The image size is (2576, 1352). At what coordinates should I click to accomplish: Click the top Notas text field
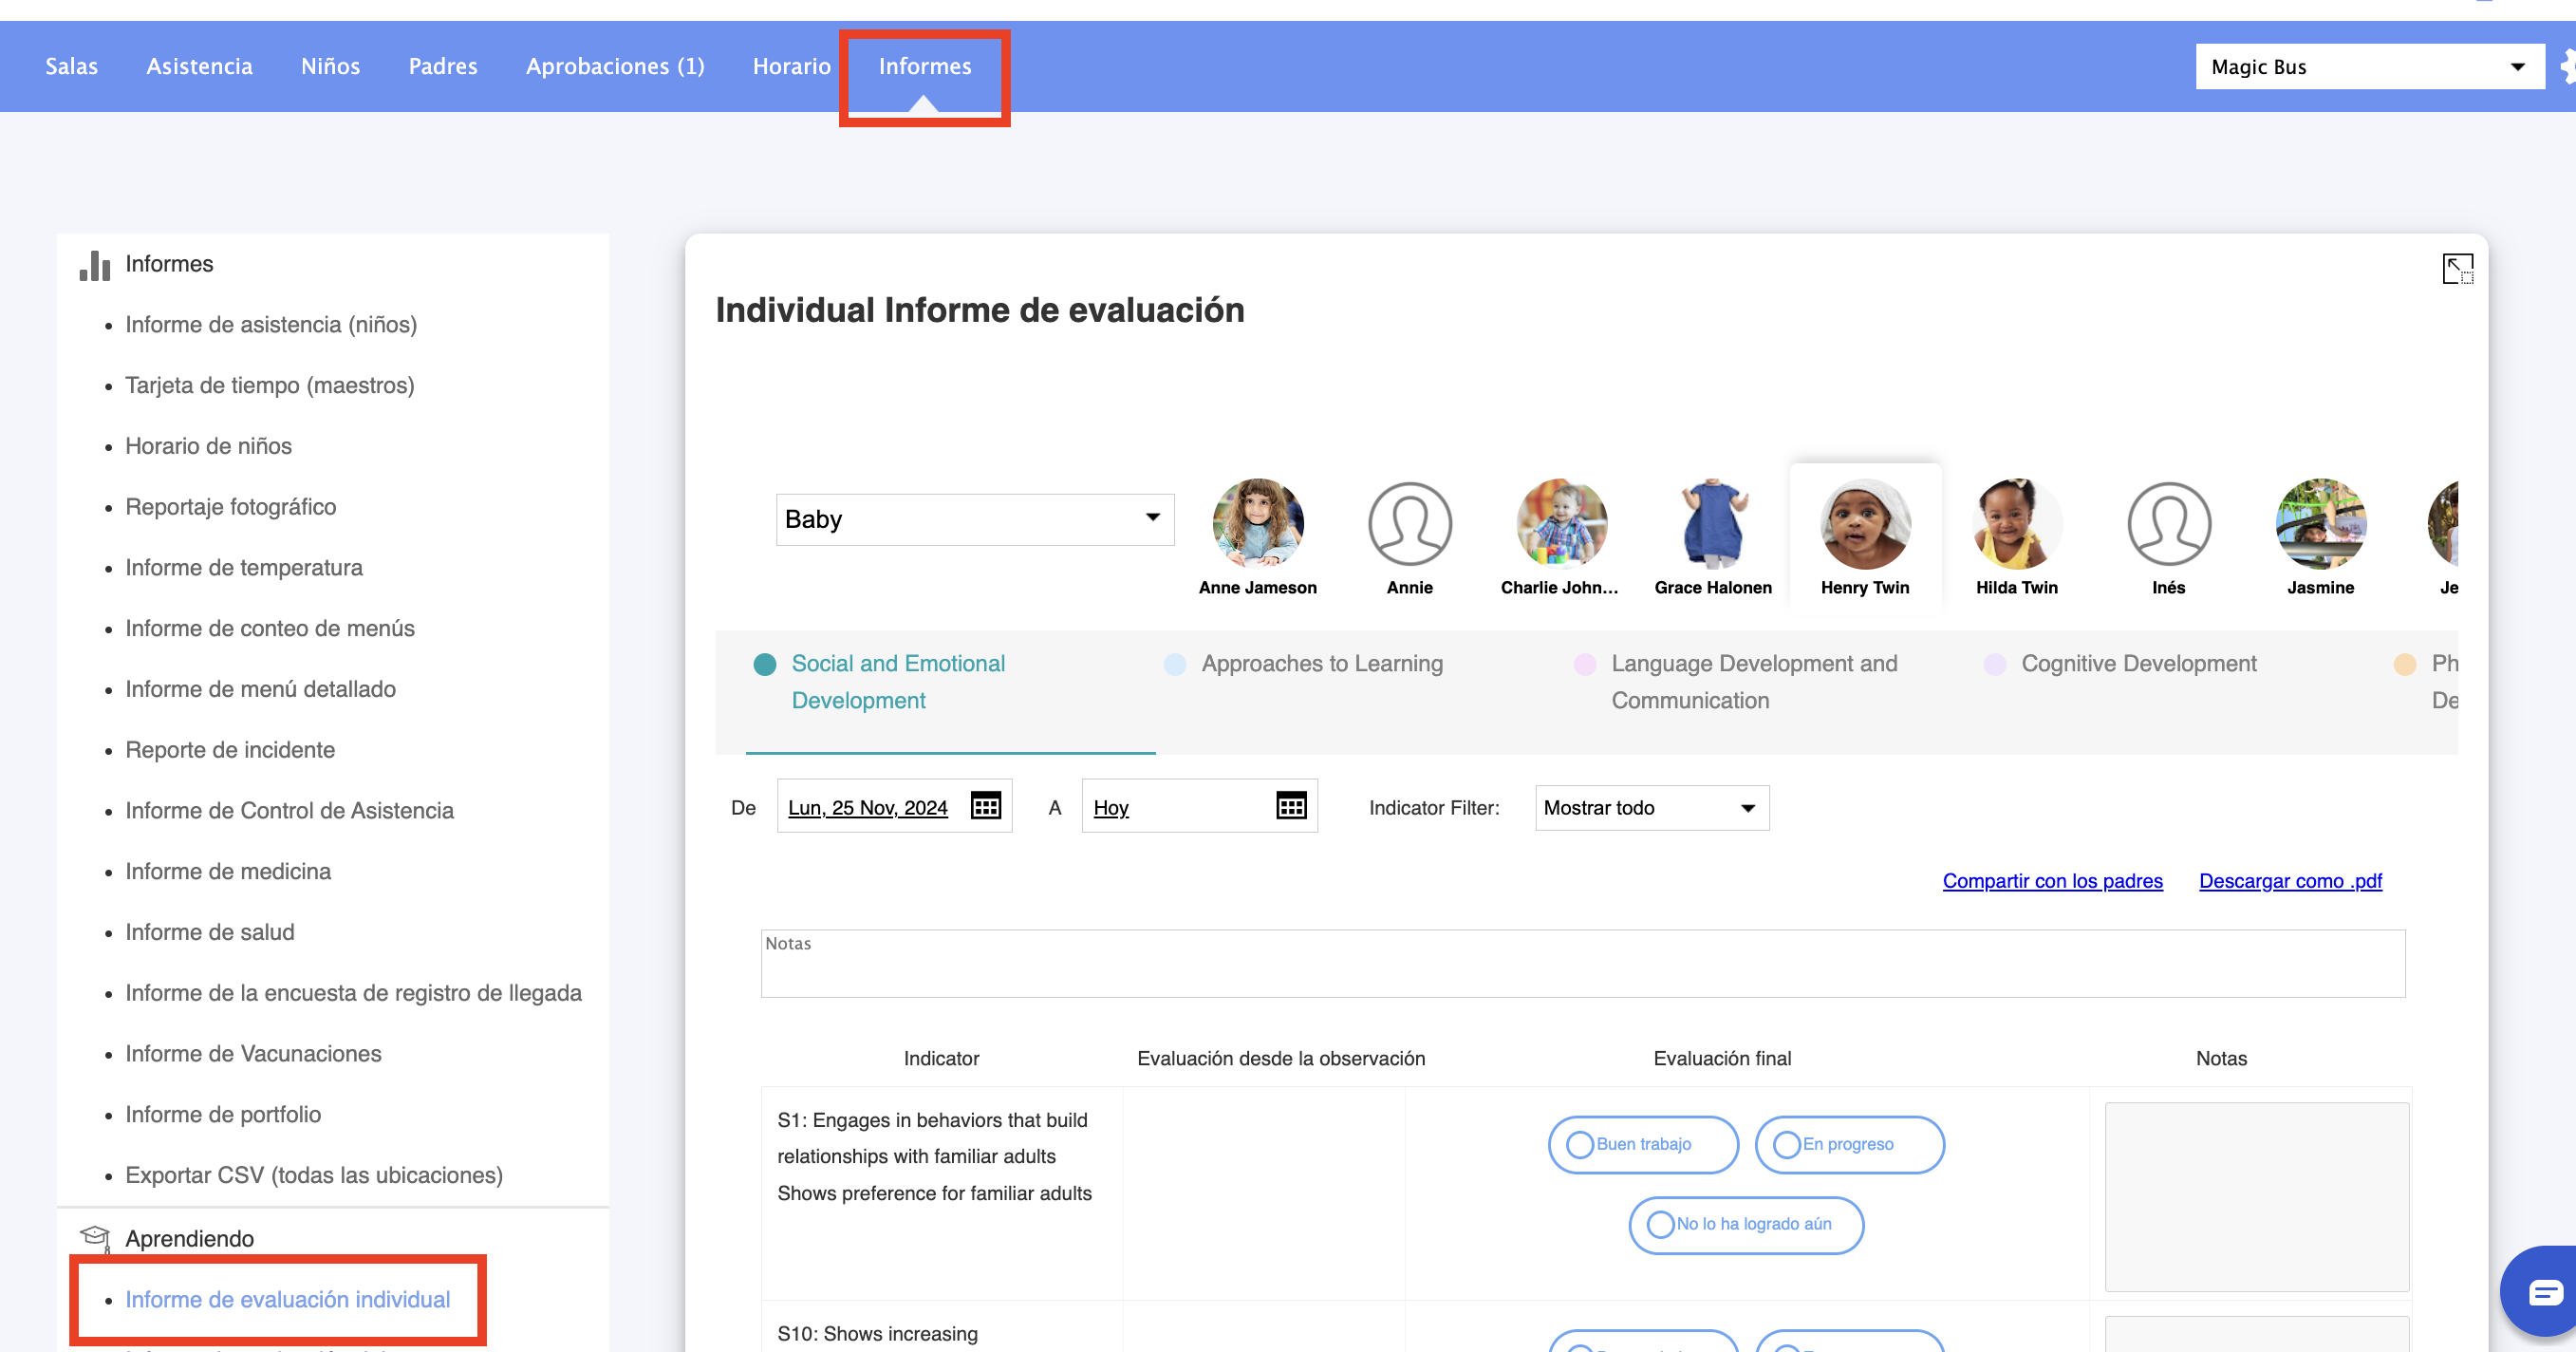click(1582, 964)
